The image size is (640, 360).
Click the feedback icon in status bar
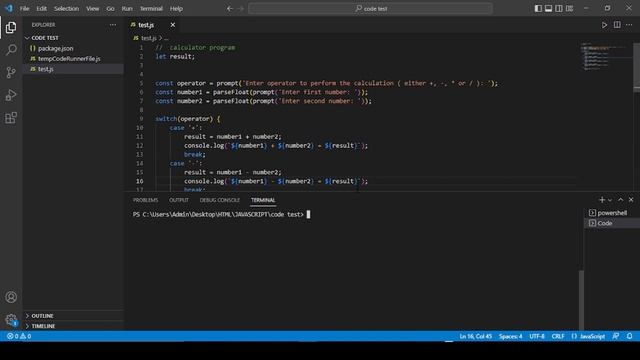(x=616, y=336)
